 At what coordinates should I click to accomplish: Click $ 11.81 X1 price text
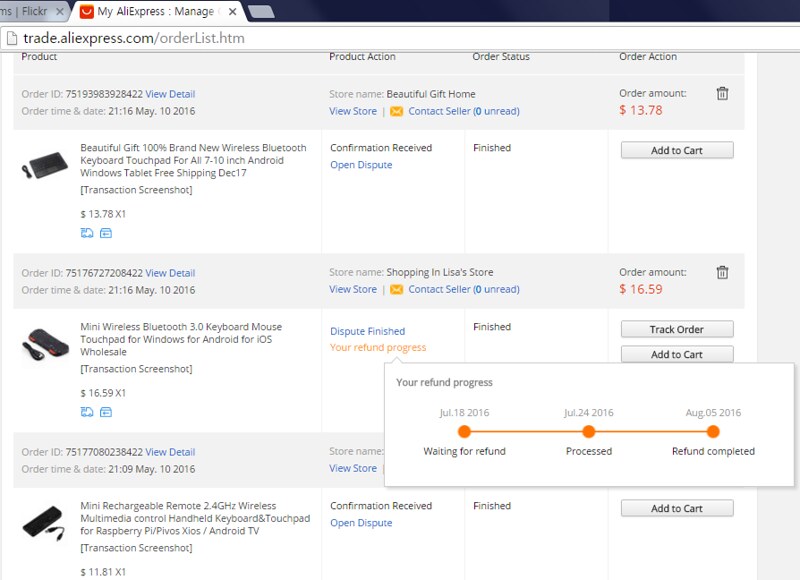coord(103,572)
